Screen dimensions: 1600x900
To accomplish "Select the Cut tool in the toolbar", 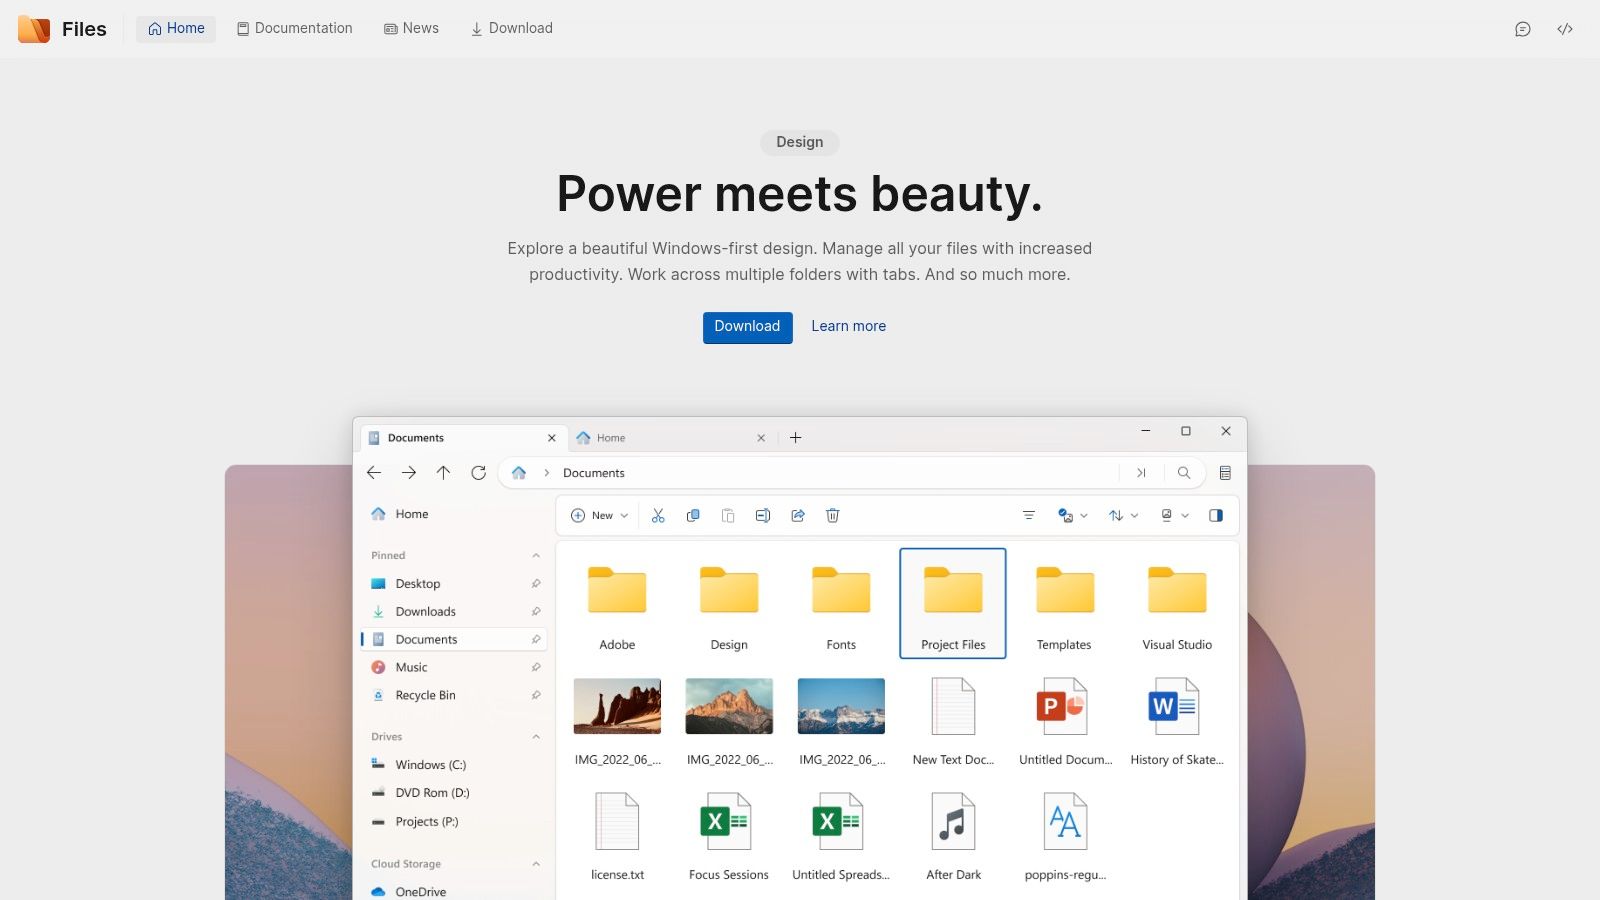I will click(x=657, y=515).
